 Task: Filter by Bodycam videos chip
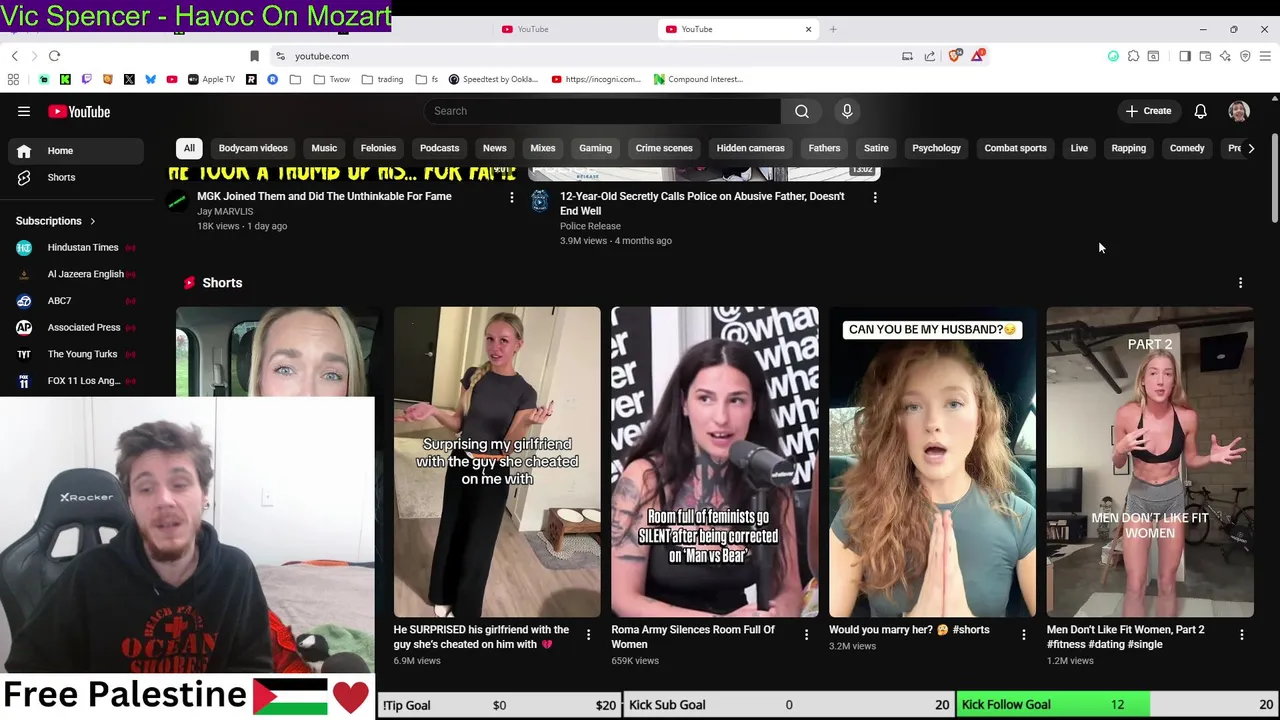point(253,148)
